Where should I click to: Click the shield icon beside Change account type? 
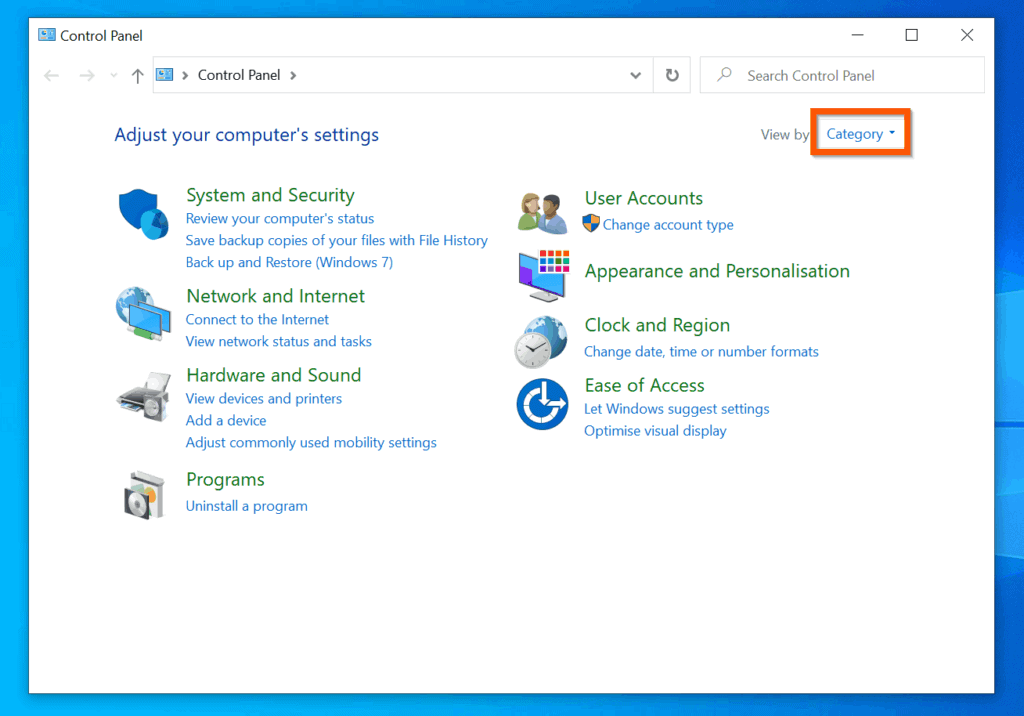tap(591, 223)
